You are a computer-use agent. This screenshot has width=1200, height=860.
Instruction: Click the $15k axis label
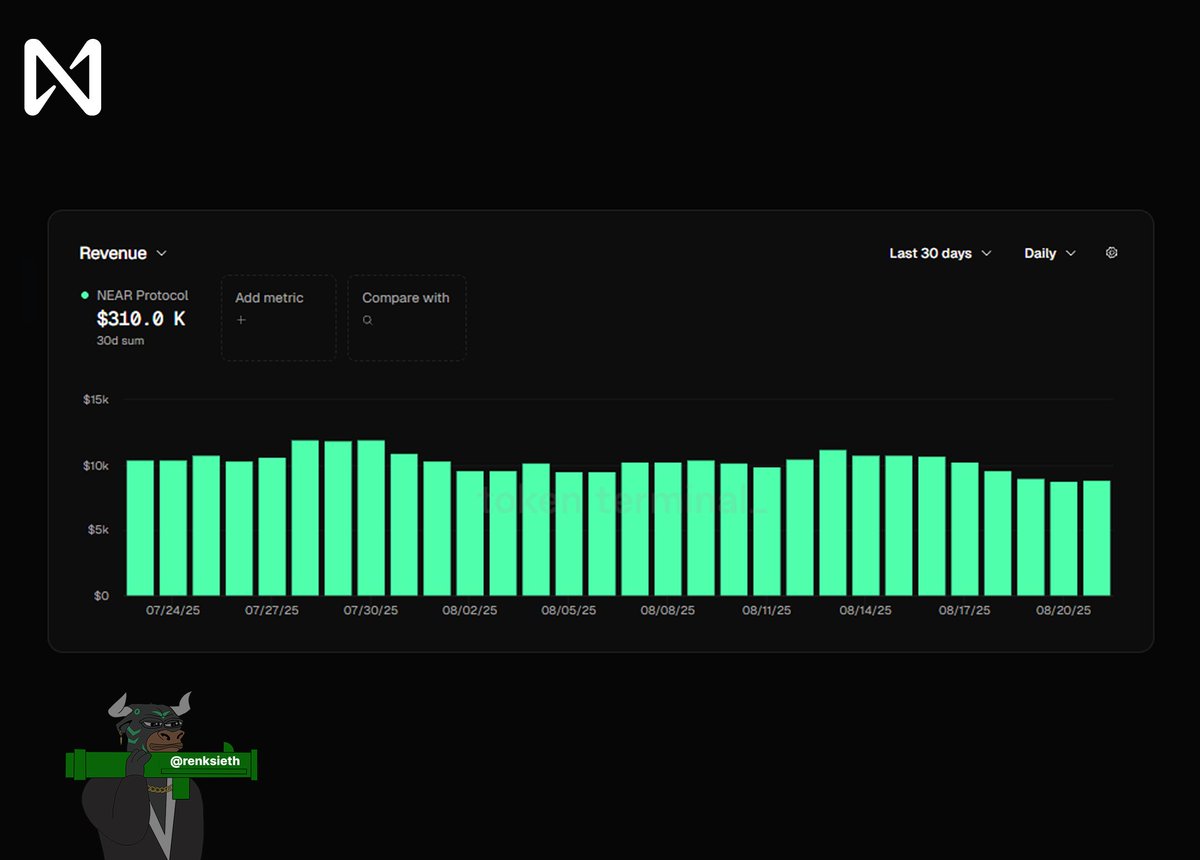click(96, 400)
